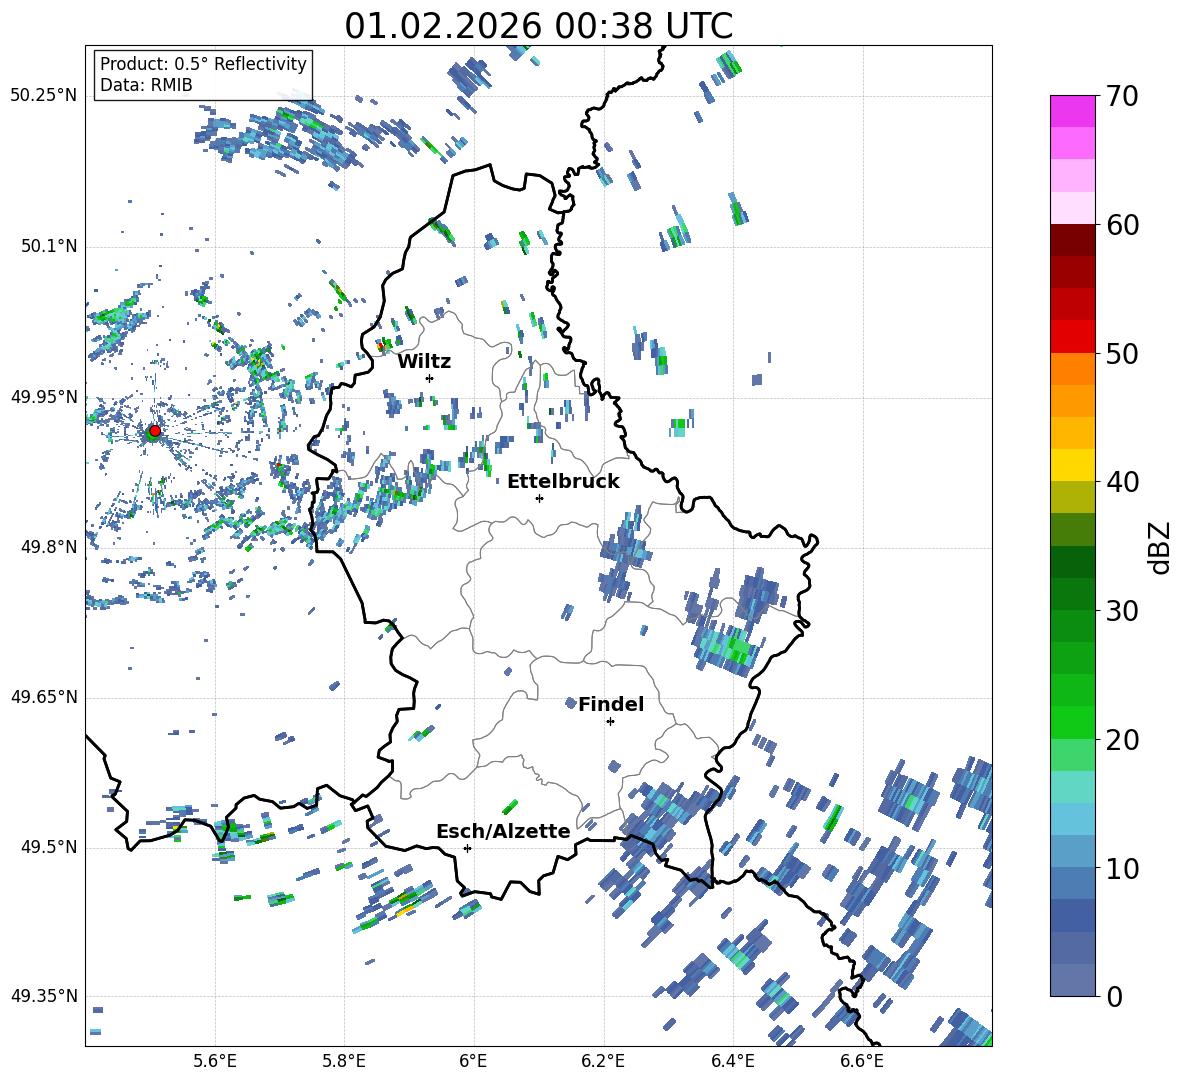Click the yellow colorbar swatch above 40
This screenshot has height=1081, width=1184.
(1072, 465)
